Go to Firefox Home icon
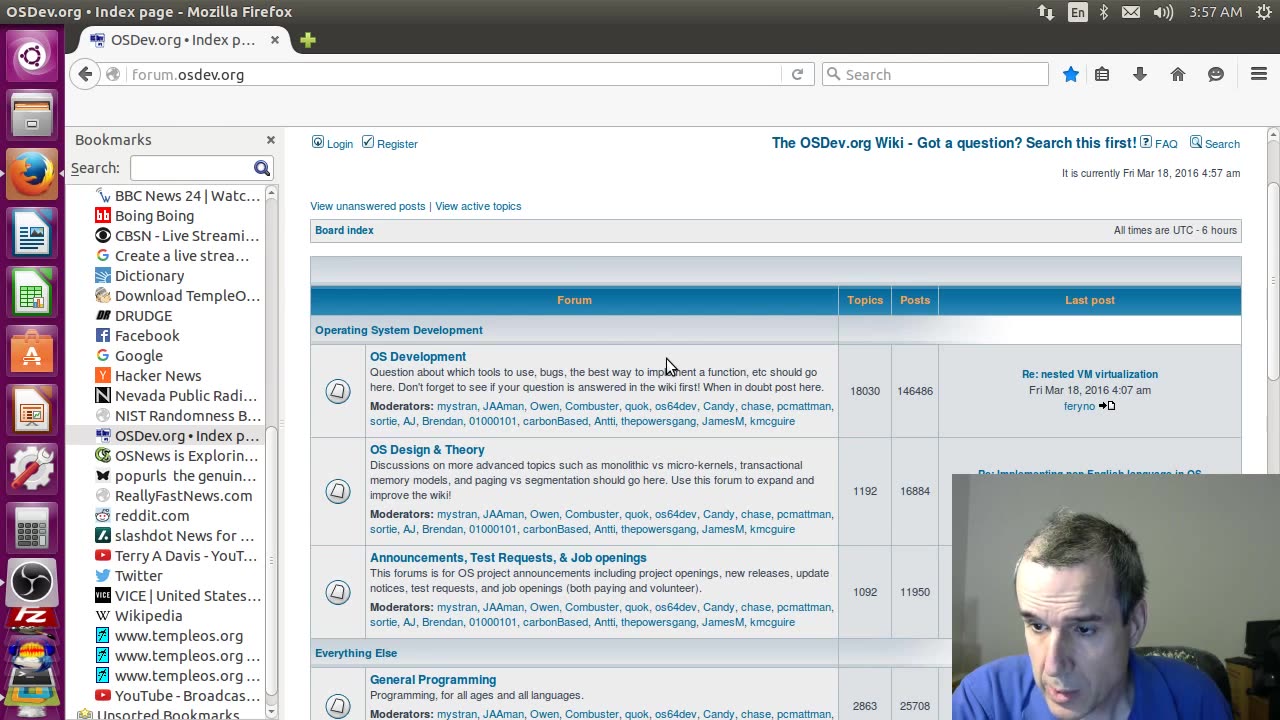This screenshot has width=1280, height=720. (1178, 74)
